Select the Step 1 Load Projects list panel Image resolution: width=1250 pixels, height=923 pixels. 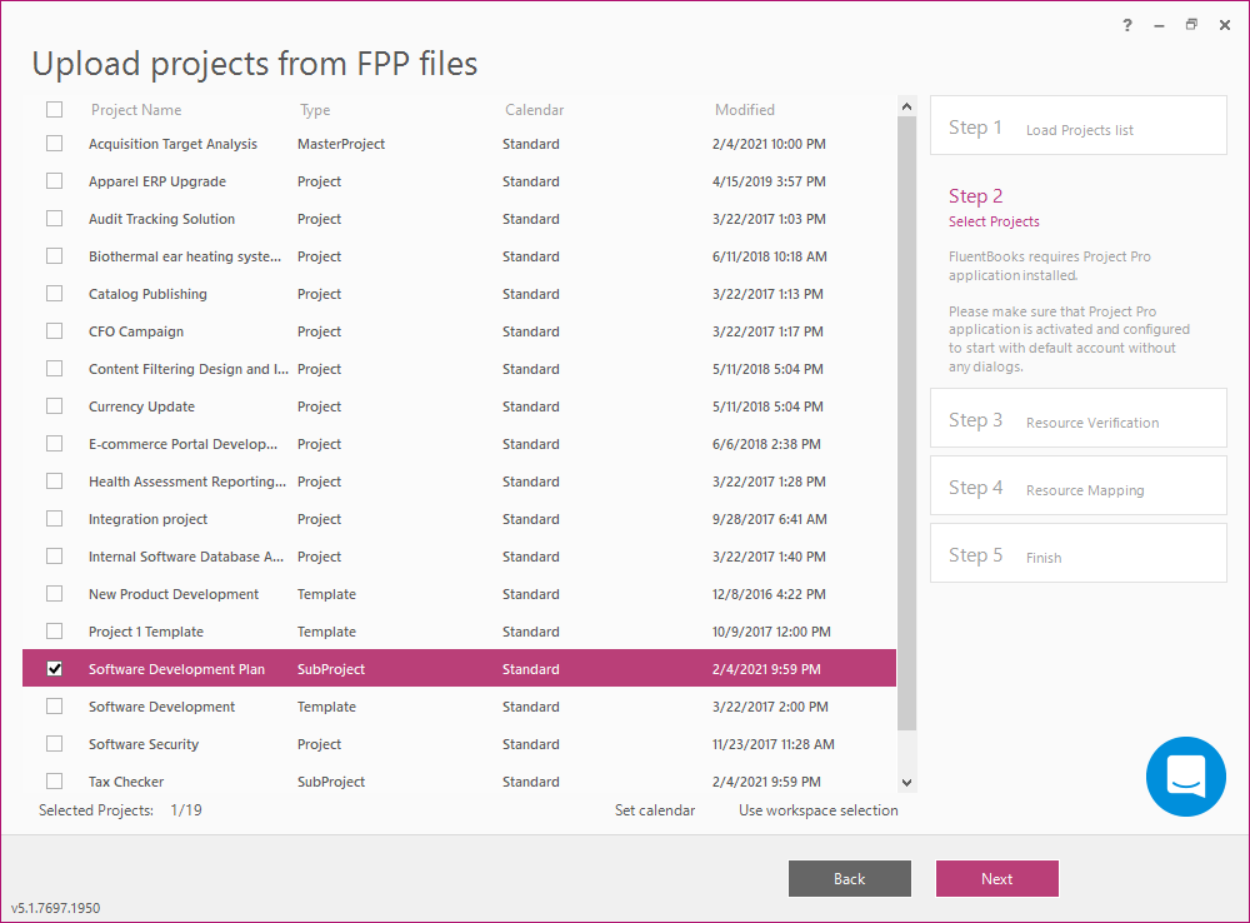[1078, 124]
